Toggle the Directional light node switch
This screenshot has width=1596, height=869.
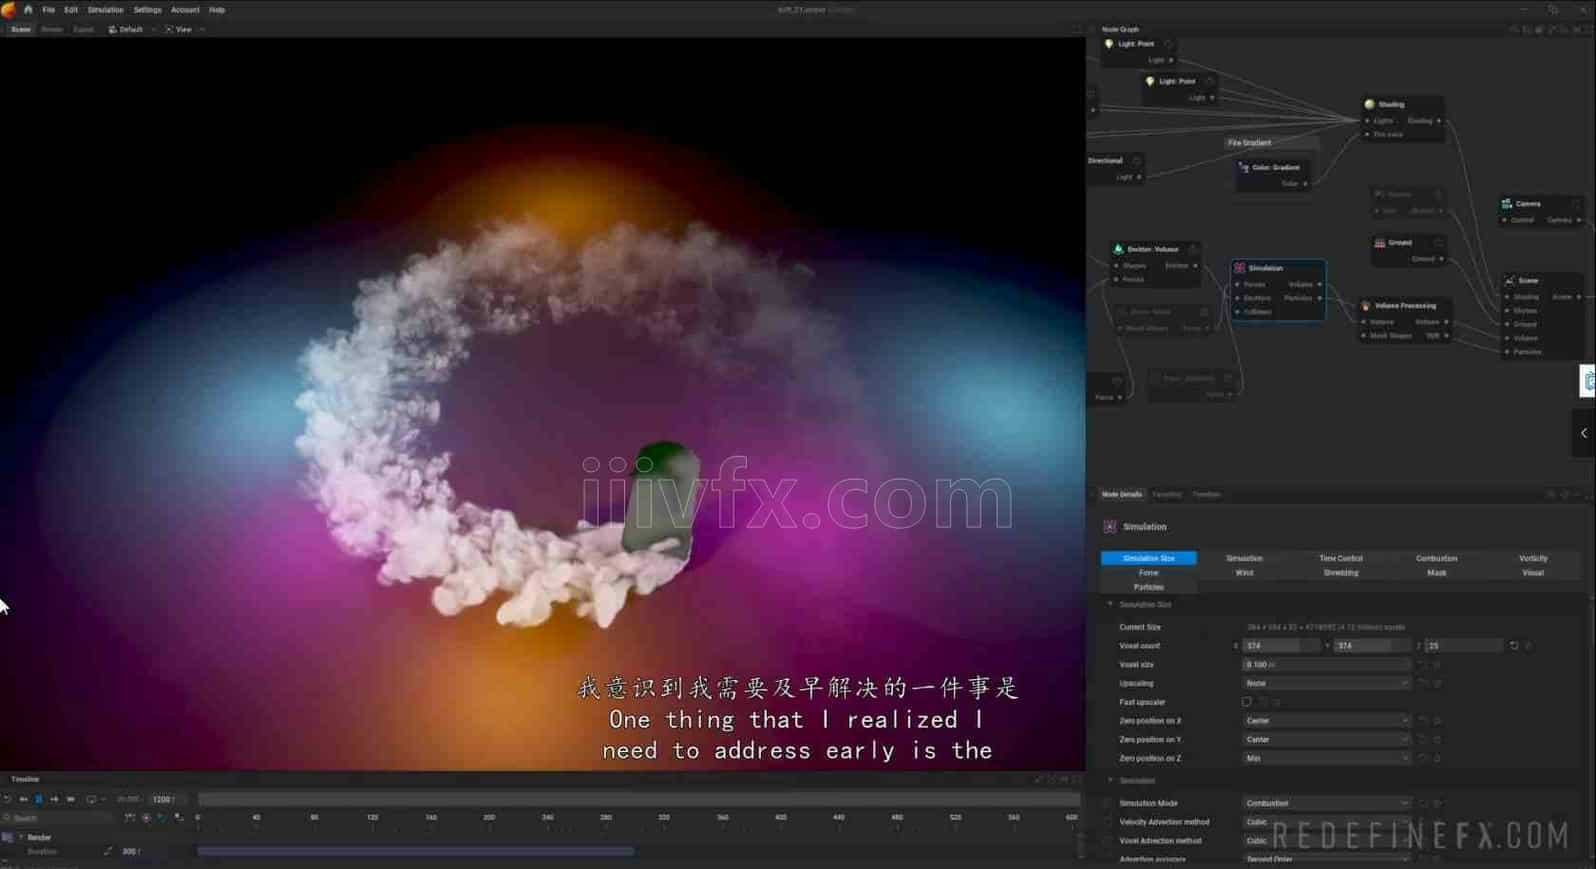tap(1136, 161)
